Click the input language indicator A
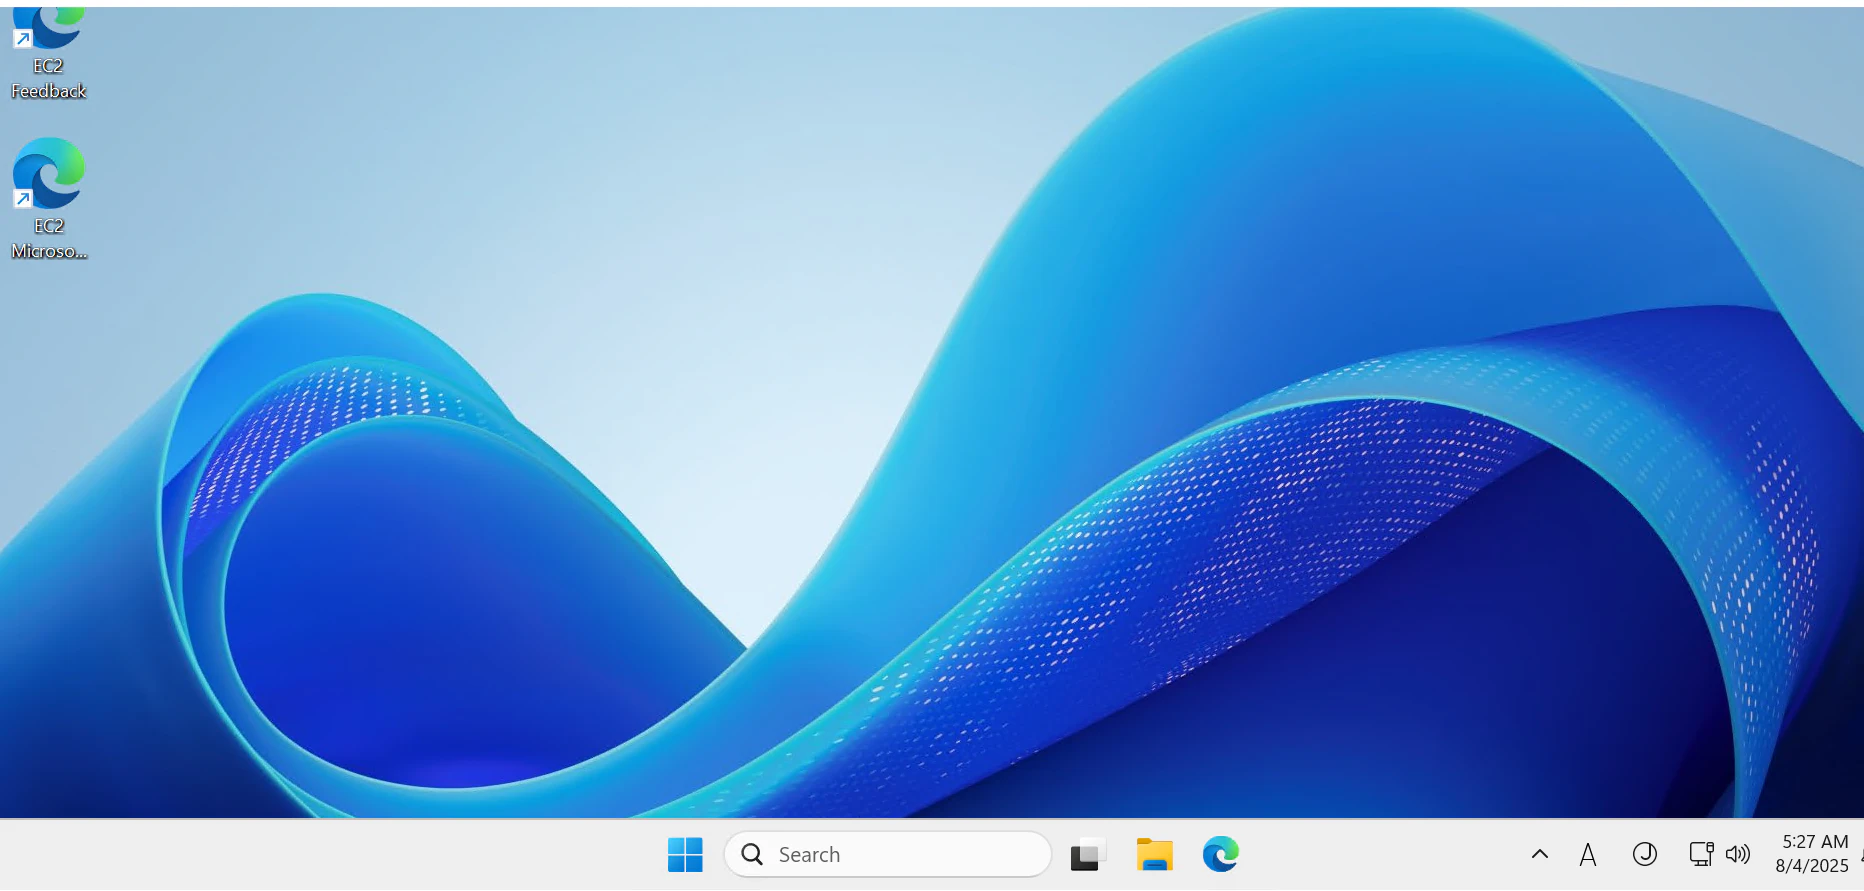 point(1588,854)
